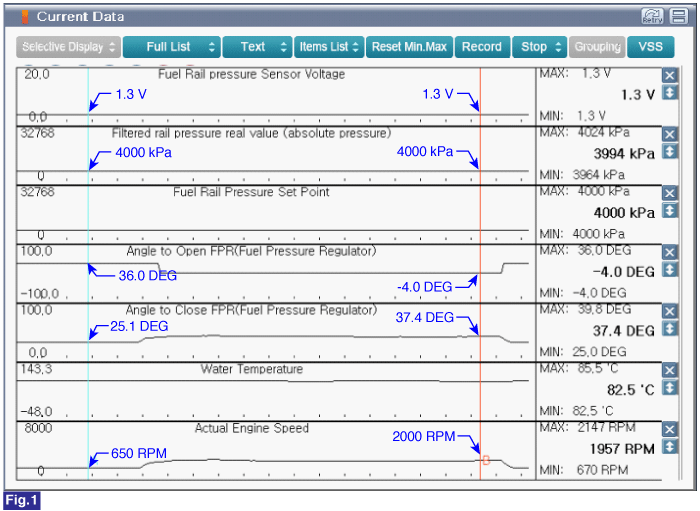Close the Angle to Open FPR graph
Screen dimensions: 700x511
tap(669, 252)
